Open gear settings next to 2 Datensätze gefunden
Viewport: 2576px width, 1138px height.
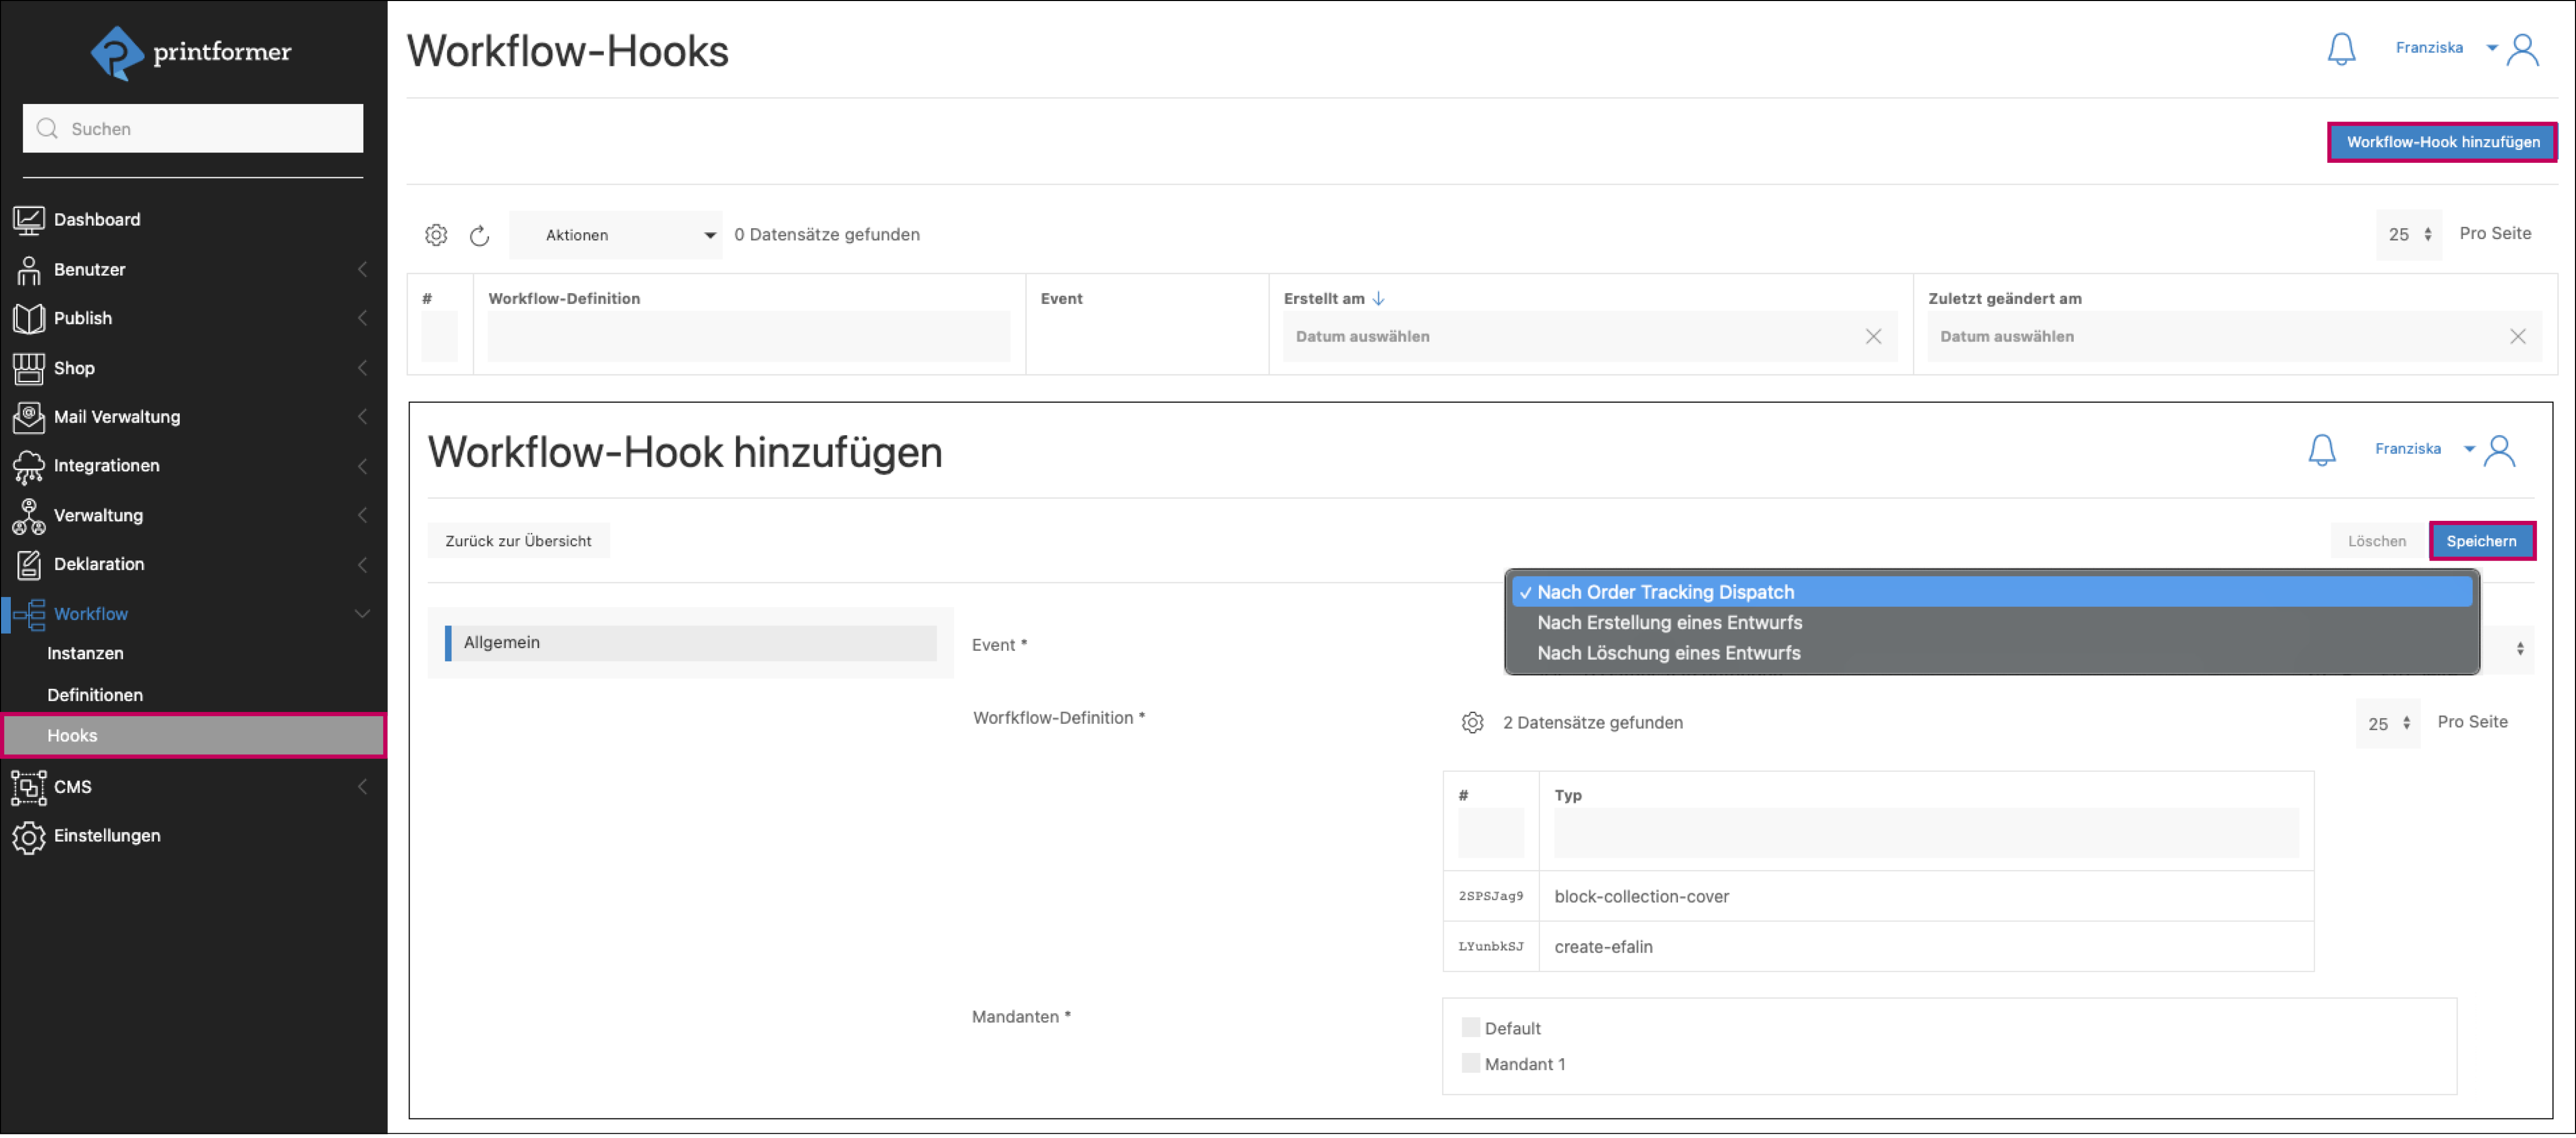[1472, 723]
